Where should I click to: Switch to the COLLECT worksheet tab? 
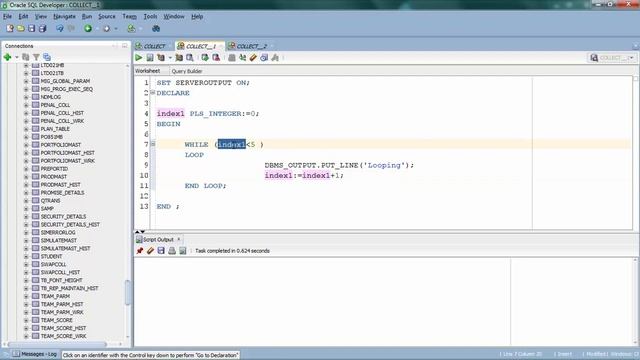pos(154,46)
